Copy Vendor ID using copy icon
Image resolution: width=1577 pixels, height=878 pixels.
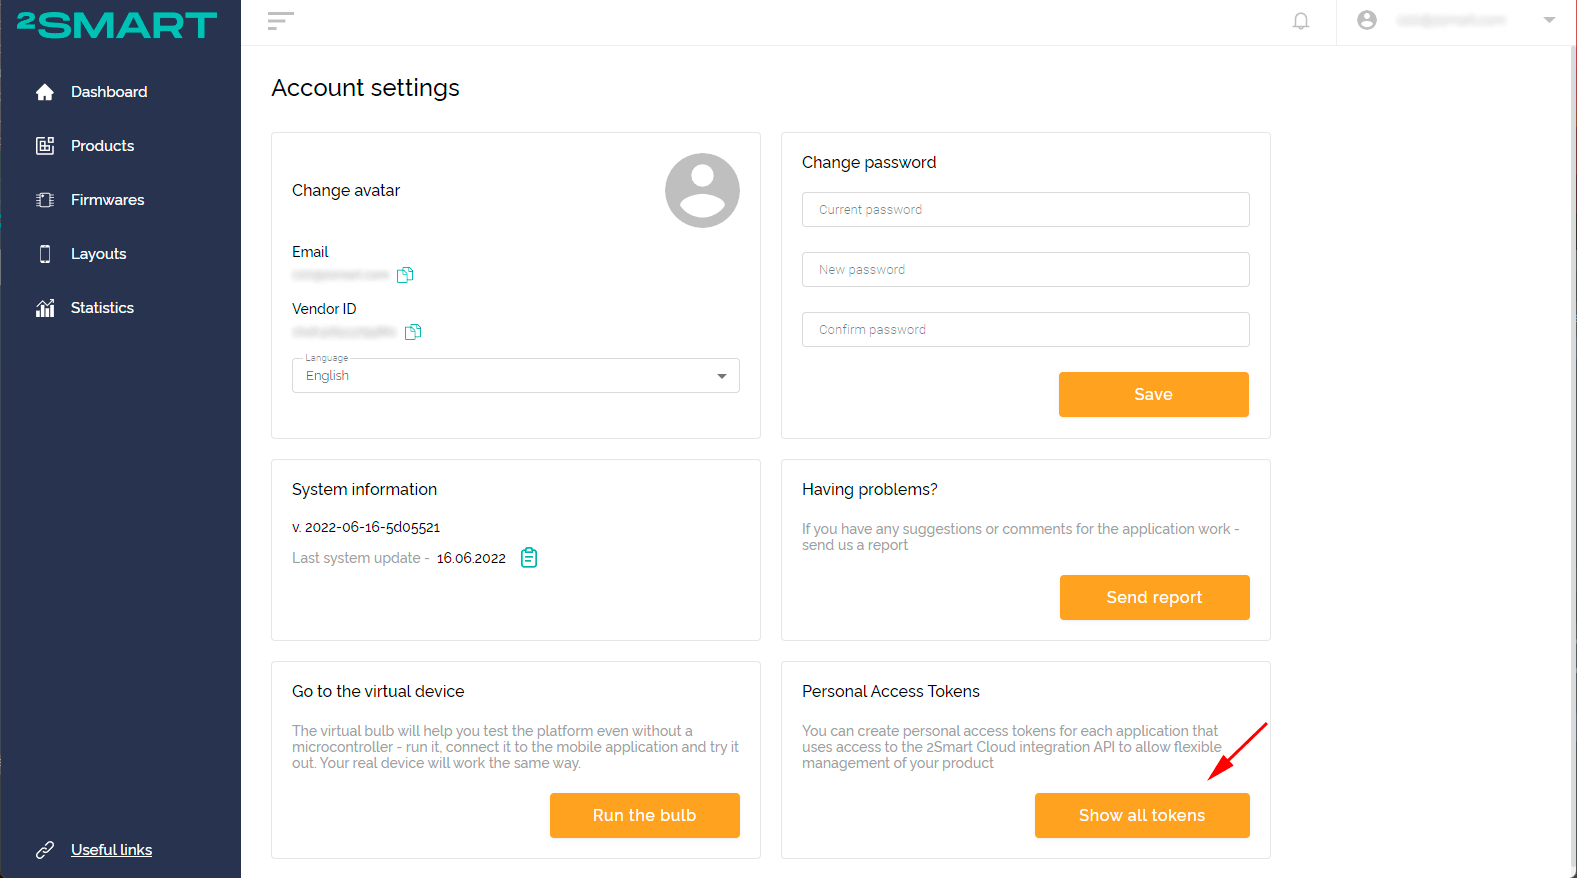(x=413, y=332)
